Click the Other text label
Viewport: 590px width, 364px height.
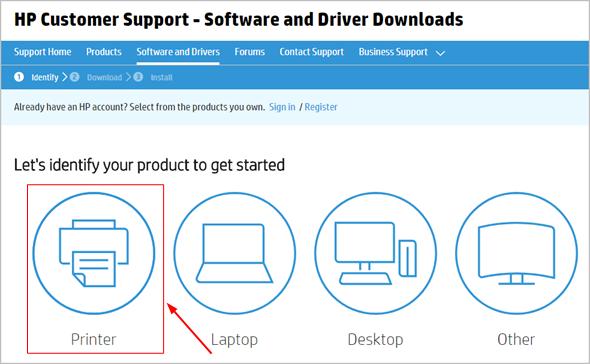click(516, 340)
